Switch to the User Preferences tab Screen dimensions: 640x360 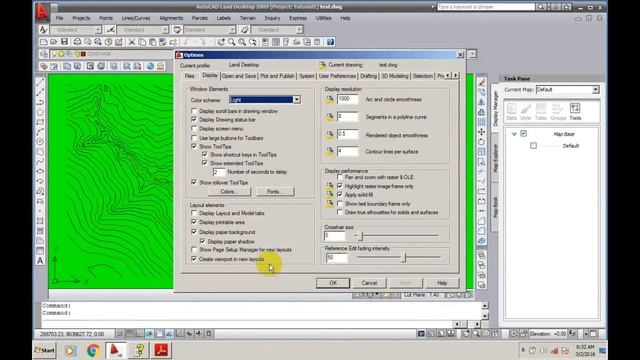click(x=337, y=76)
